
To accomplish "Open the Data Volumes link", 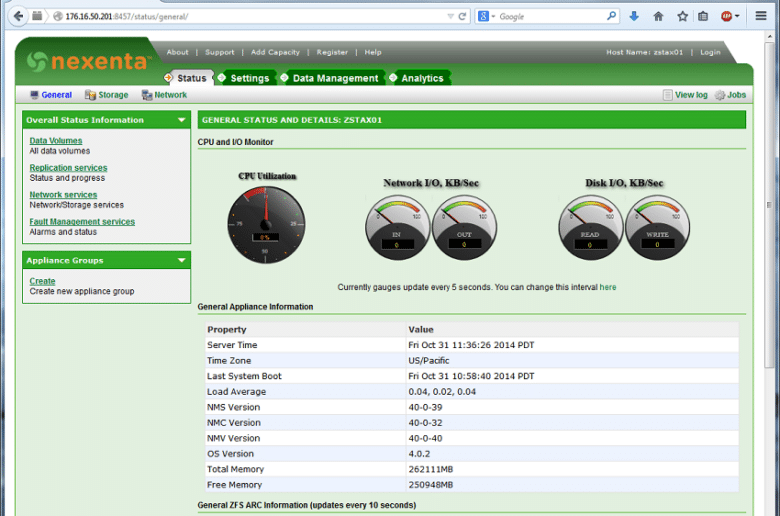I will tap(56, 141).
